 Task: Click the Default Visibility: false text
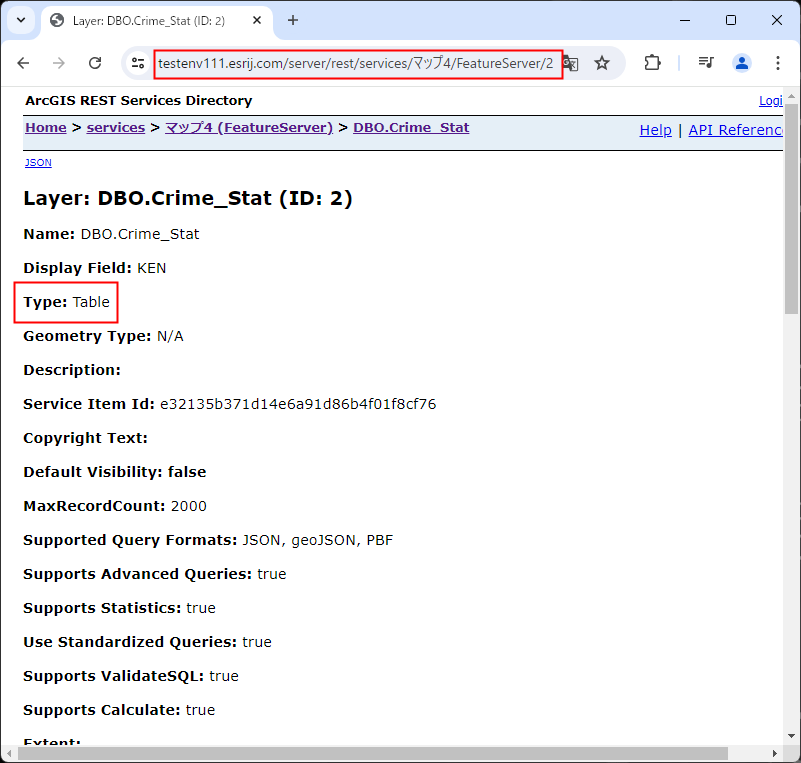[x=115, y=472]
